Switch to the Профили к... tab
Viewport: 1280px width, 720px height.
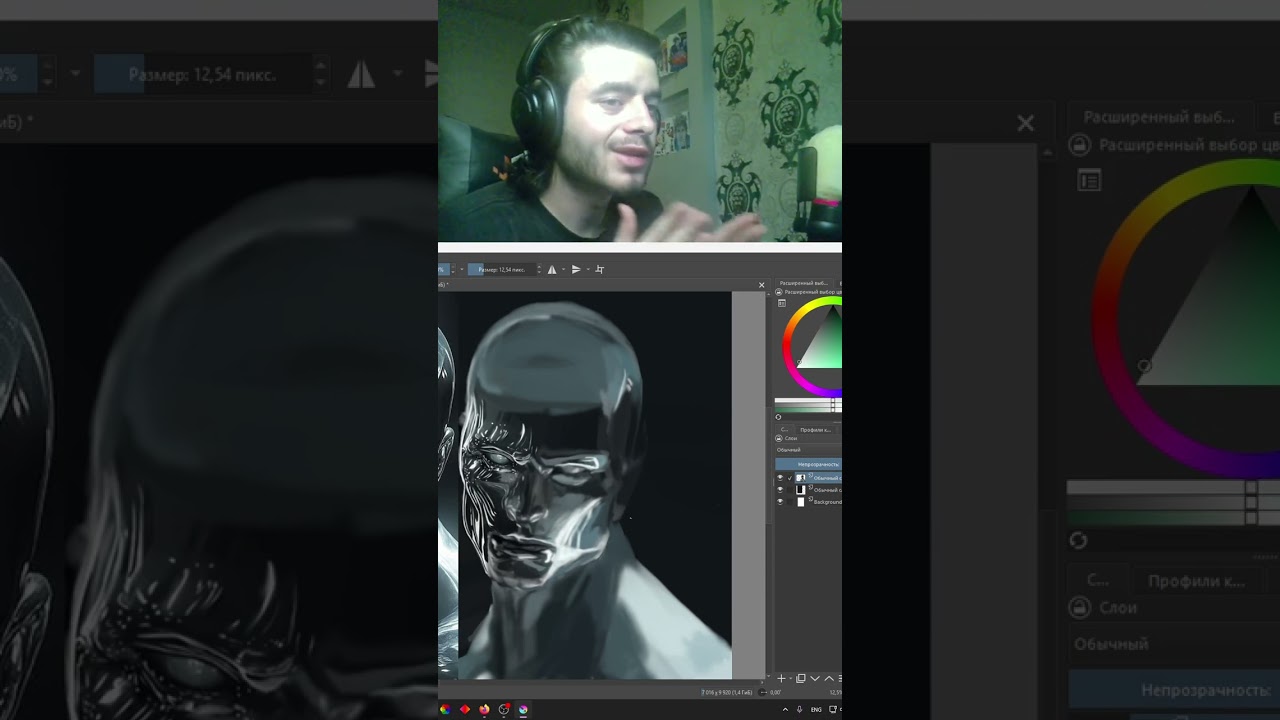(815, 430)
